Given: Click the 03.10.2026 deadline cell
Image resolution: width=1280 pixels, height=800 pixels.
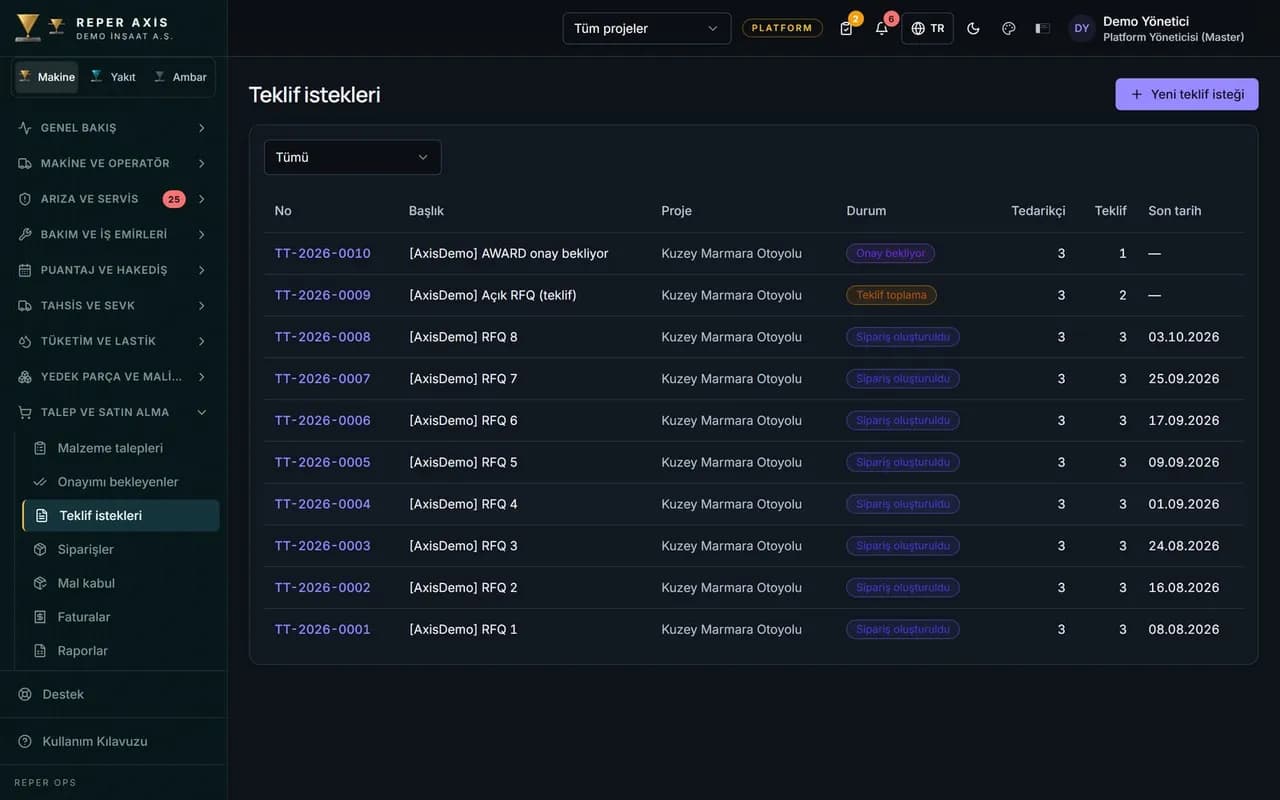Looking at the screenshot, I should pyautogui.click(x=1184, y=337).
